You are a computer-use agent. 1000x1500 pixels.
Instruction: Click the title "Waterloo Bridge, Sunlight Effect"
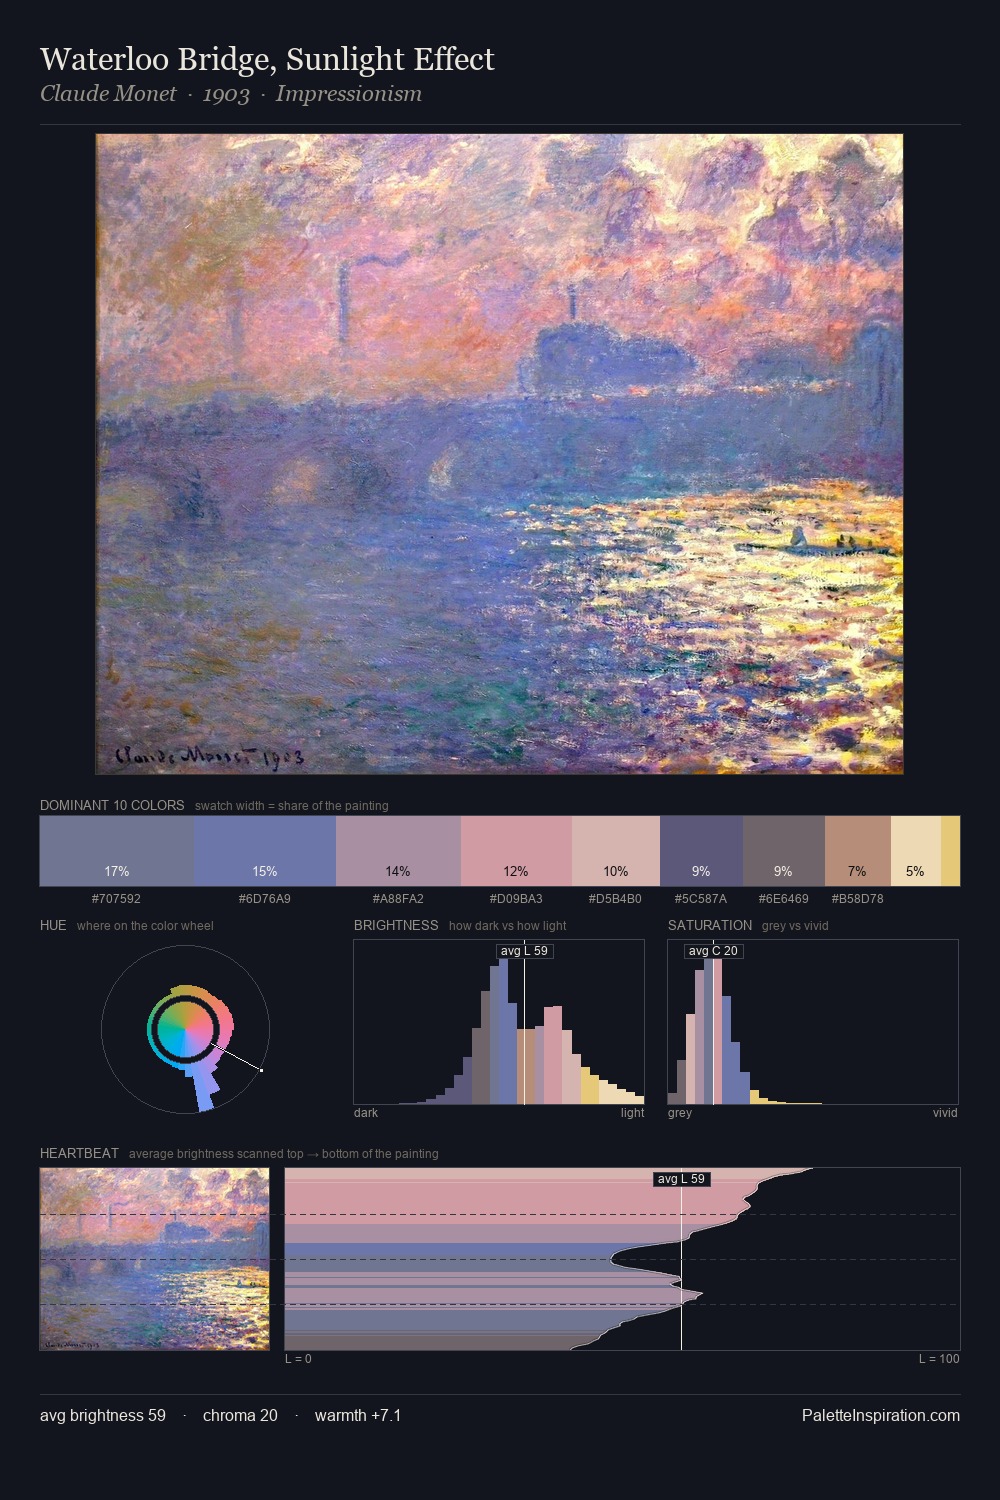click(x=267, y=60)
